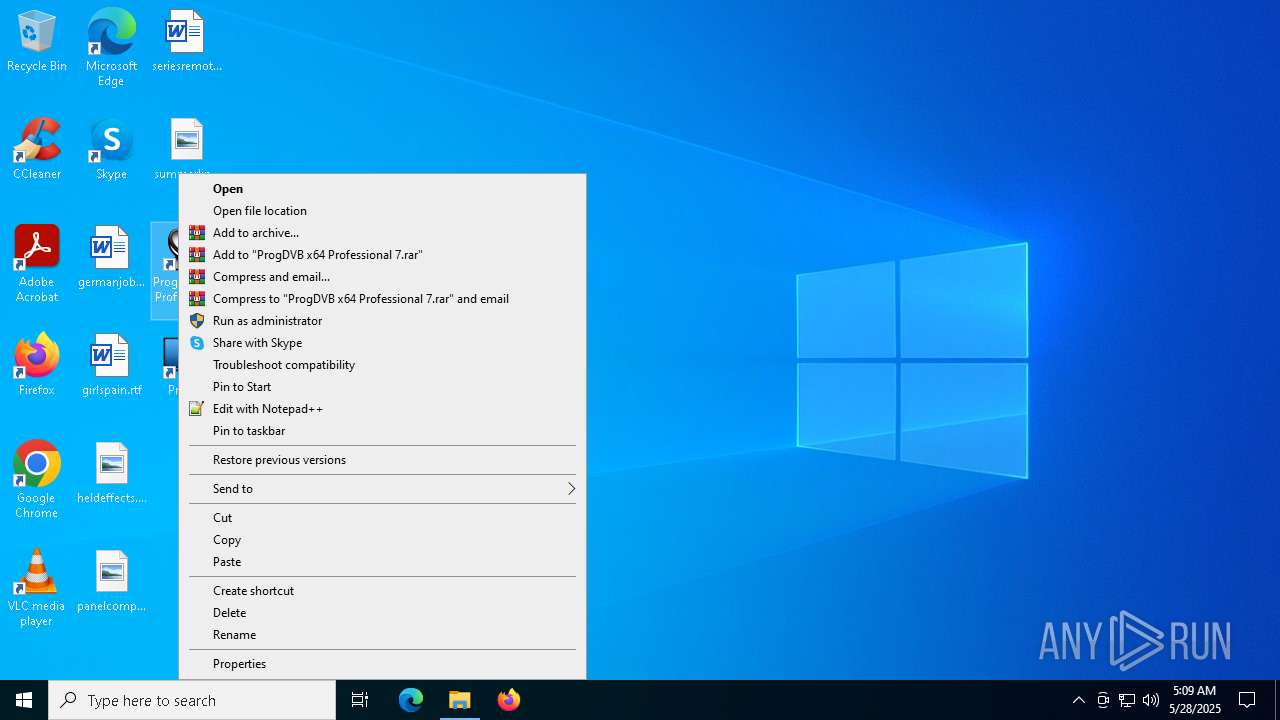Select Pin to Start
Viewport: 1280px width, 720px height.
click(382, 387)
